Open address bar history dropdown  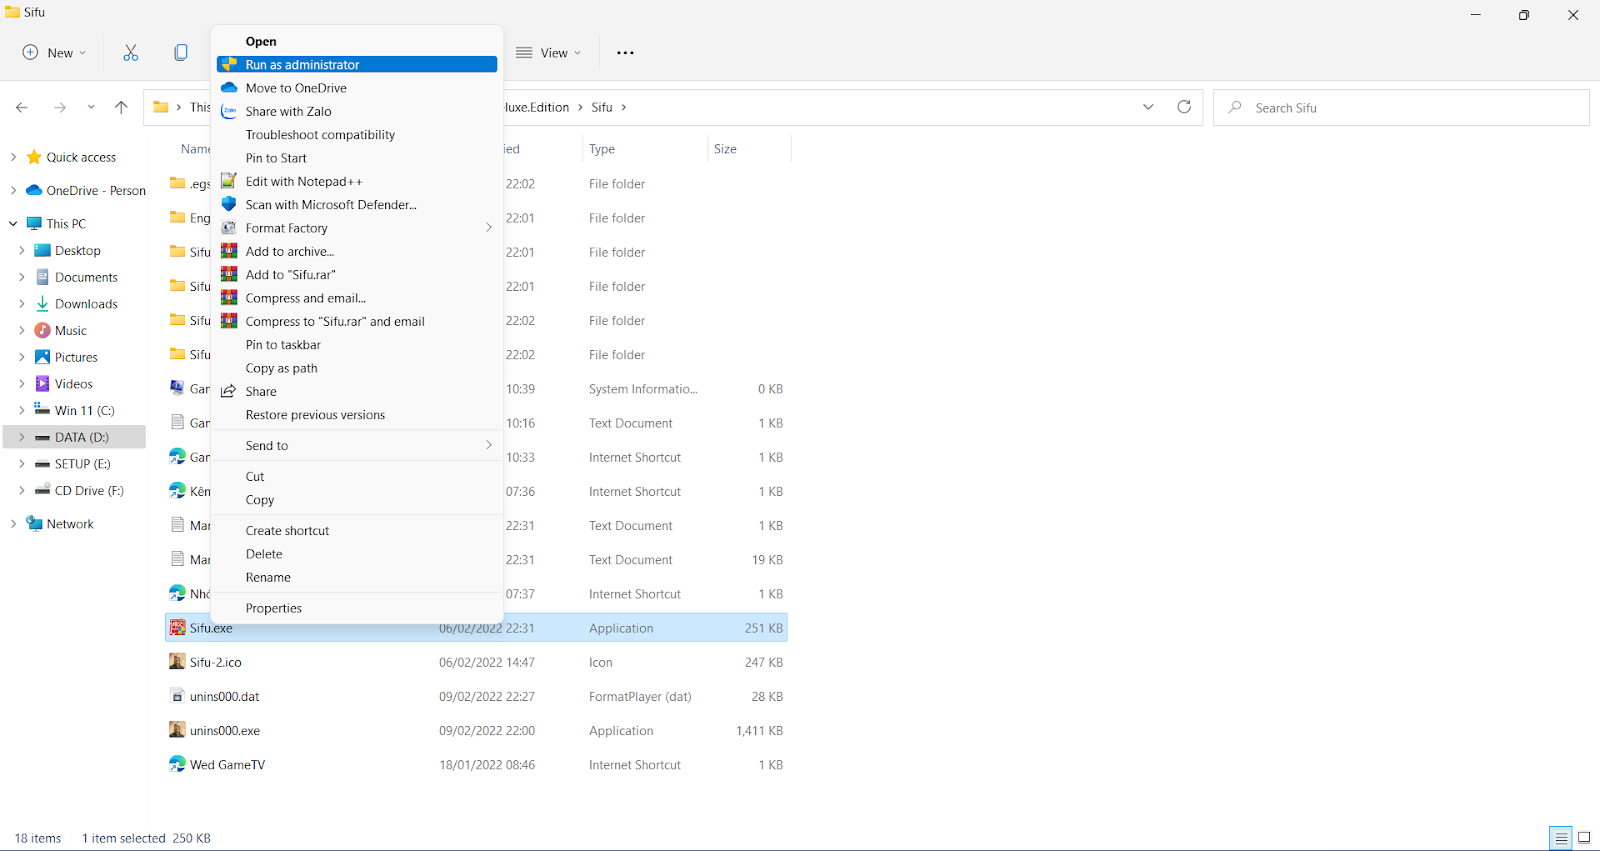click(x=1148, y=107)
